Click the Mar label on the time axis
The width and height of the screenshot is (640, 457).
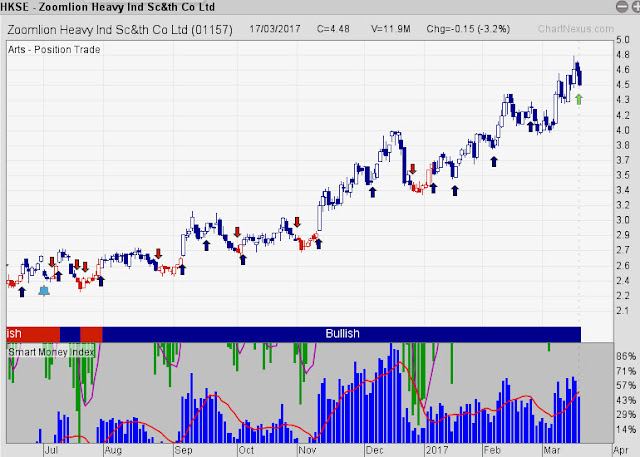(552, 450)
